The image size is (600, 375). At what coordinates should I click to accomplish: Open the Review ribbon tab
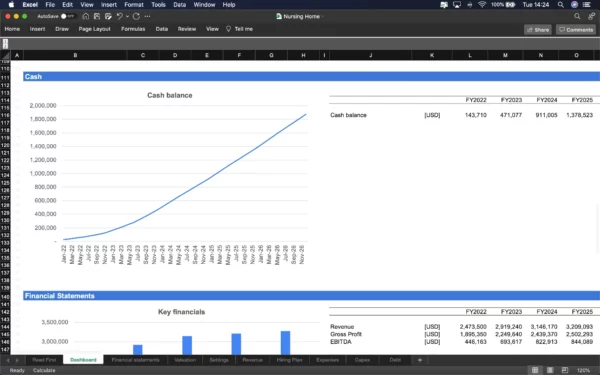[187, 29]
